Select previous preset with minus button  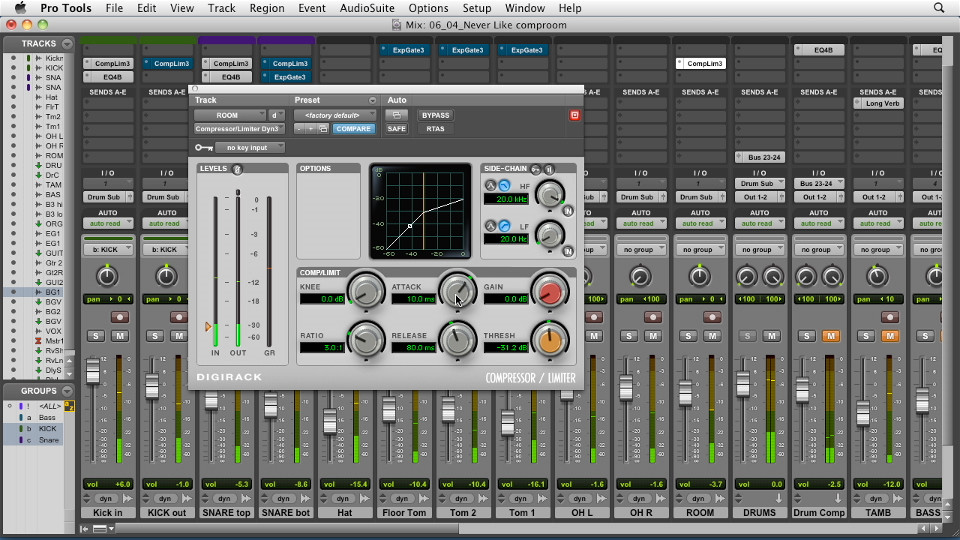(x=299, y=129)
